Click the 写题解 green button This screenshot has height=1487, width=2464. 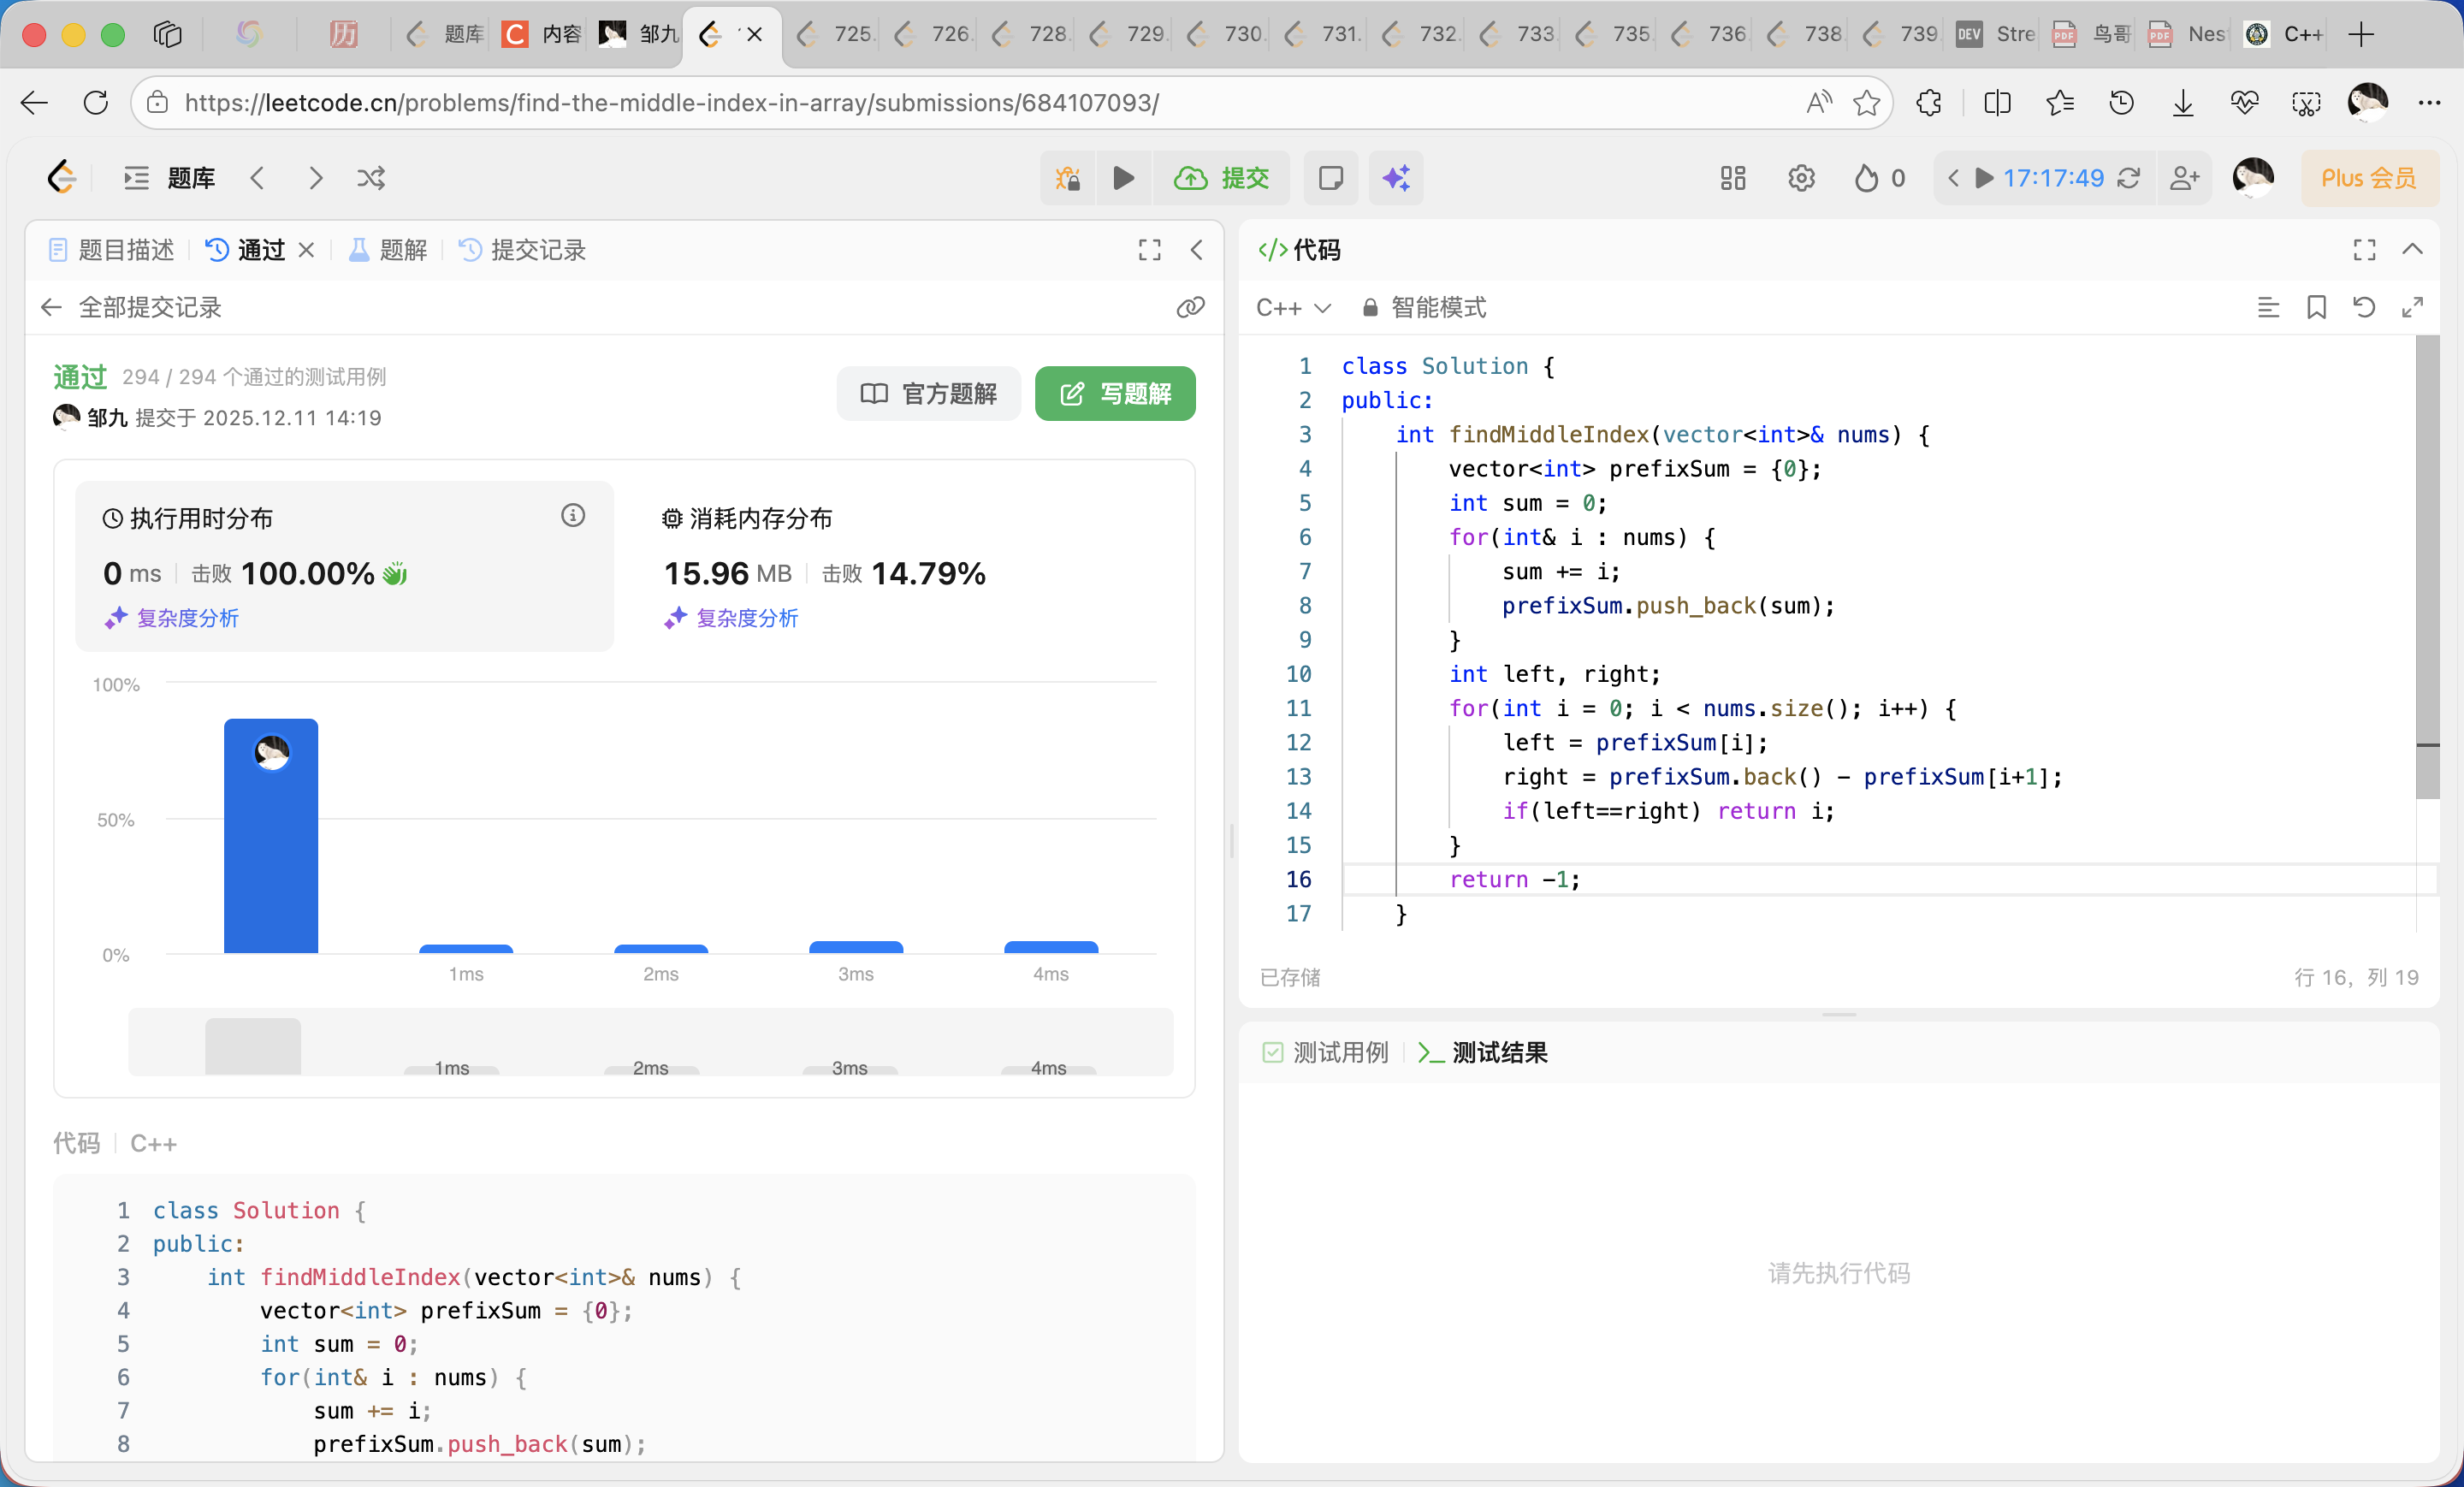pos(1114,393)
